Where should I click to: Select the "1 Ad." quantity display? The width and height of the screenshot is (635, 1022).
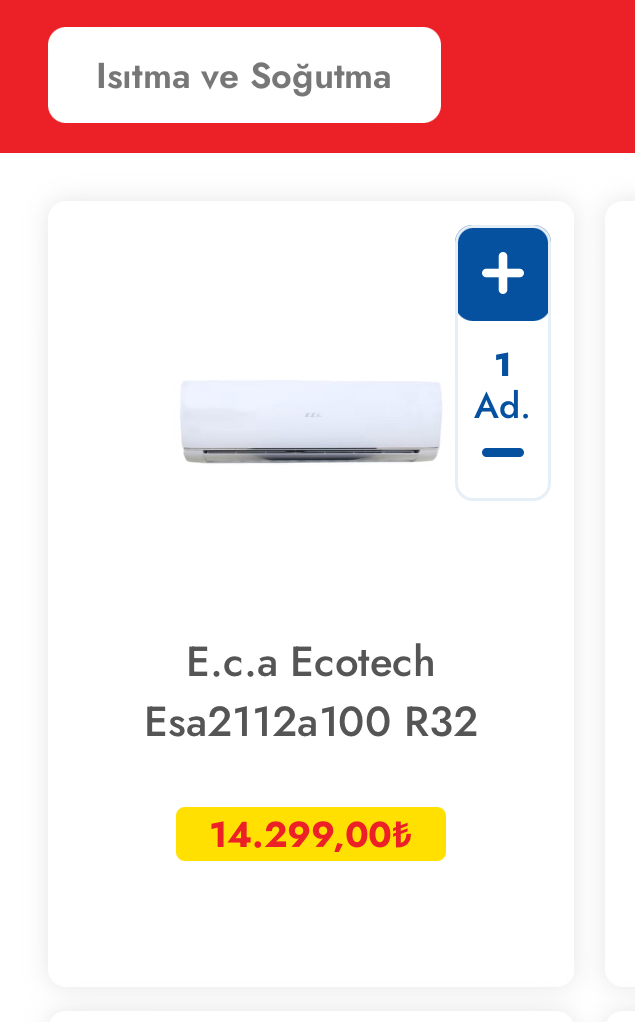tap(503, 387)
